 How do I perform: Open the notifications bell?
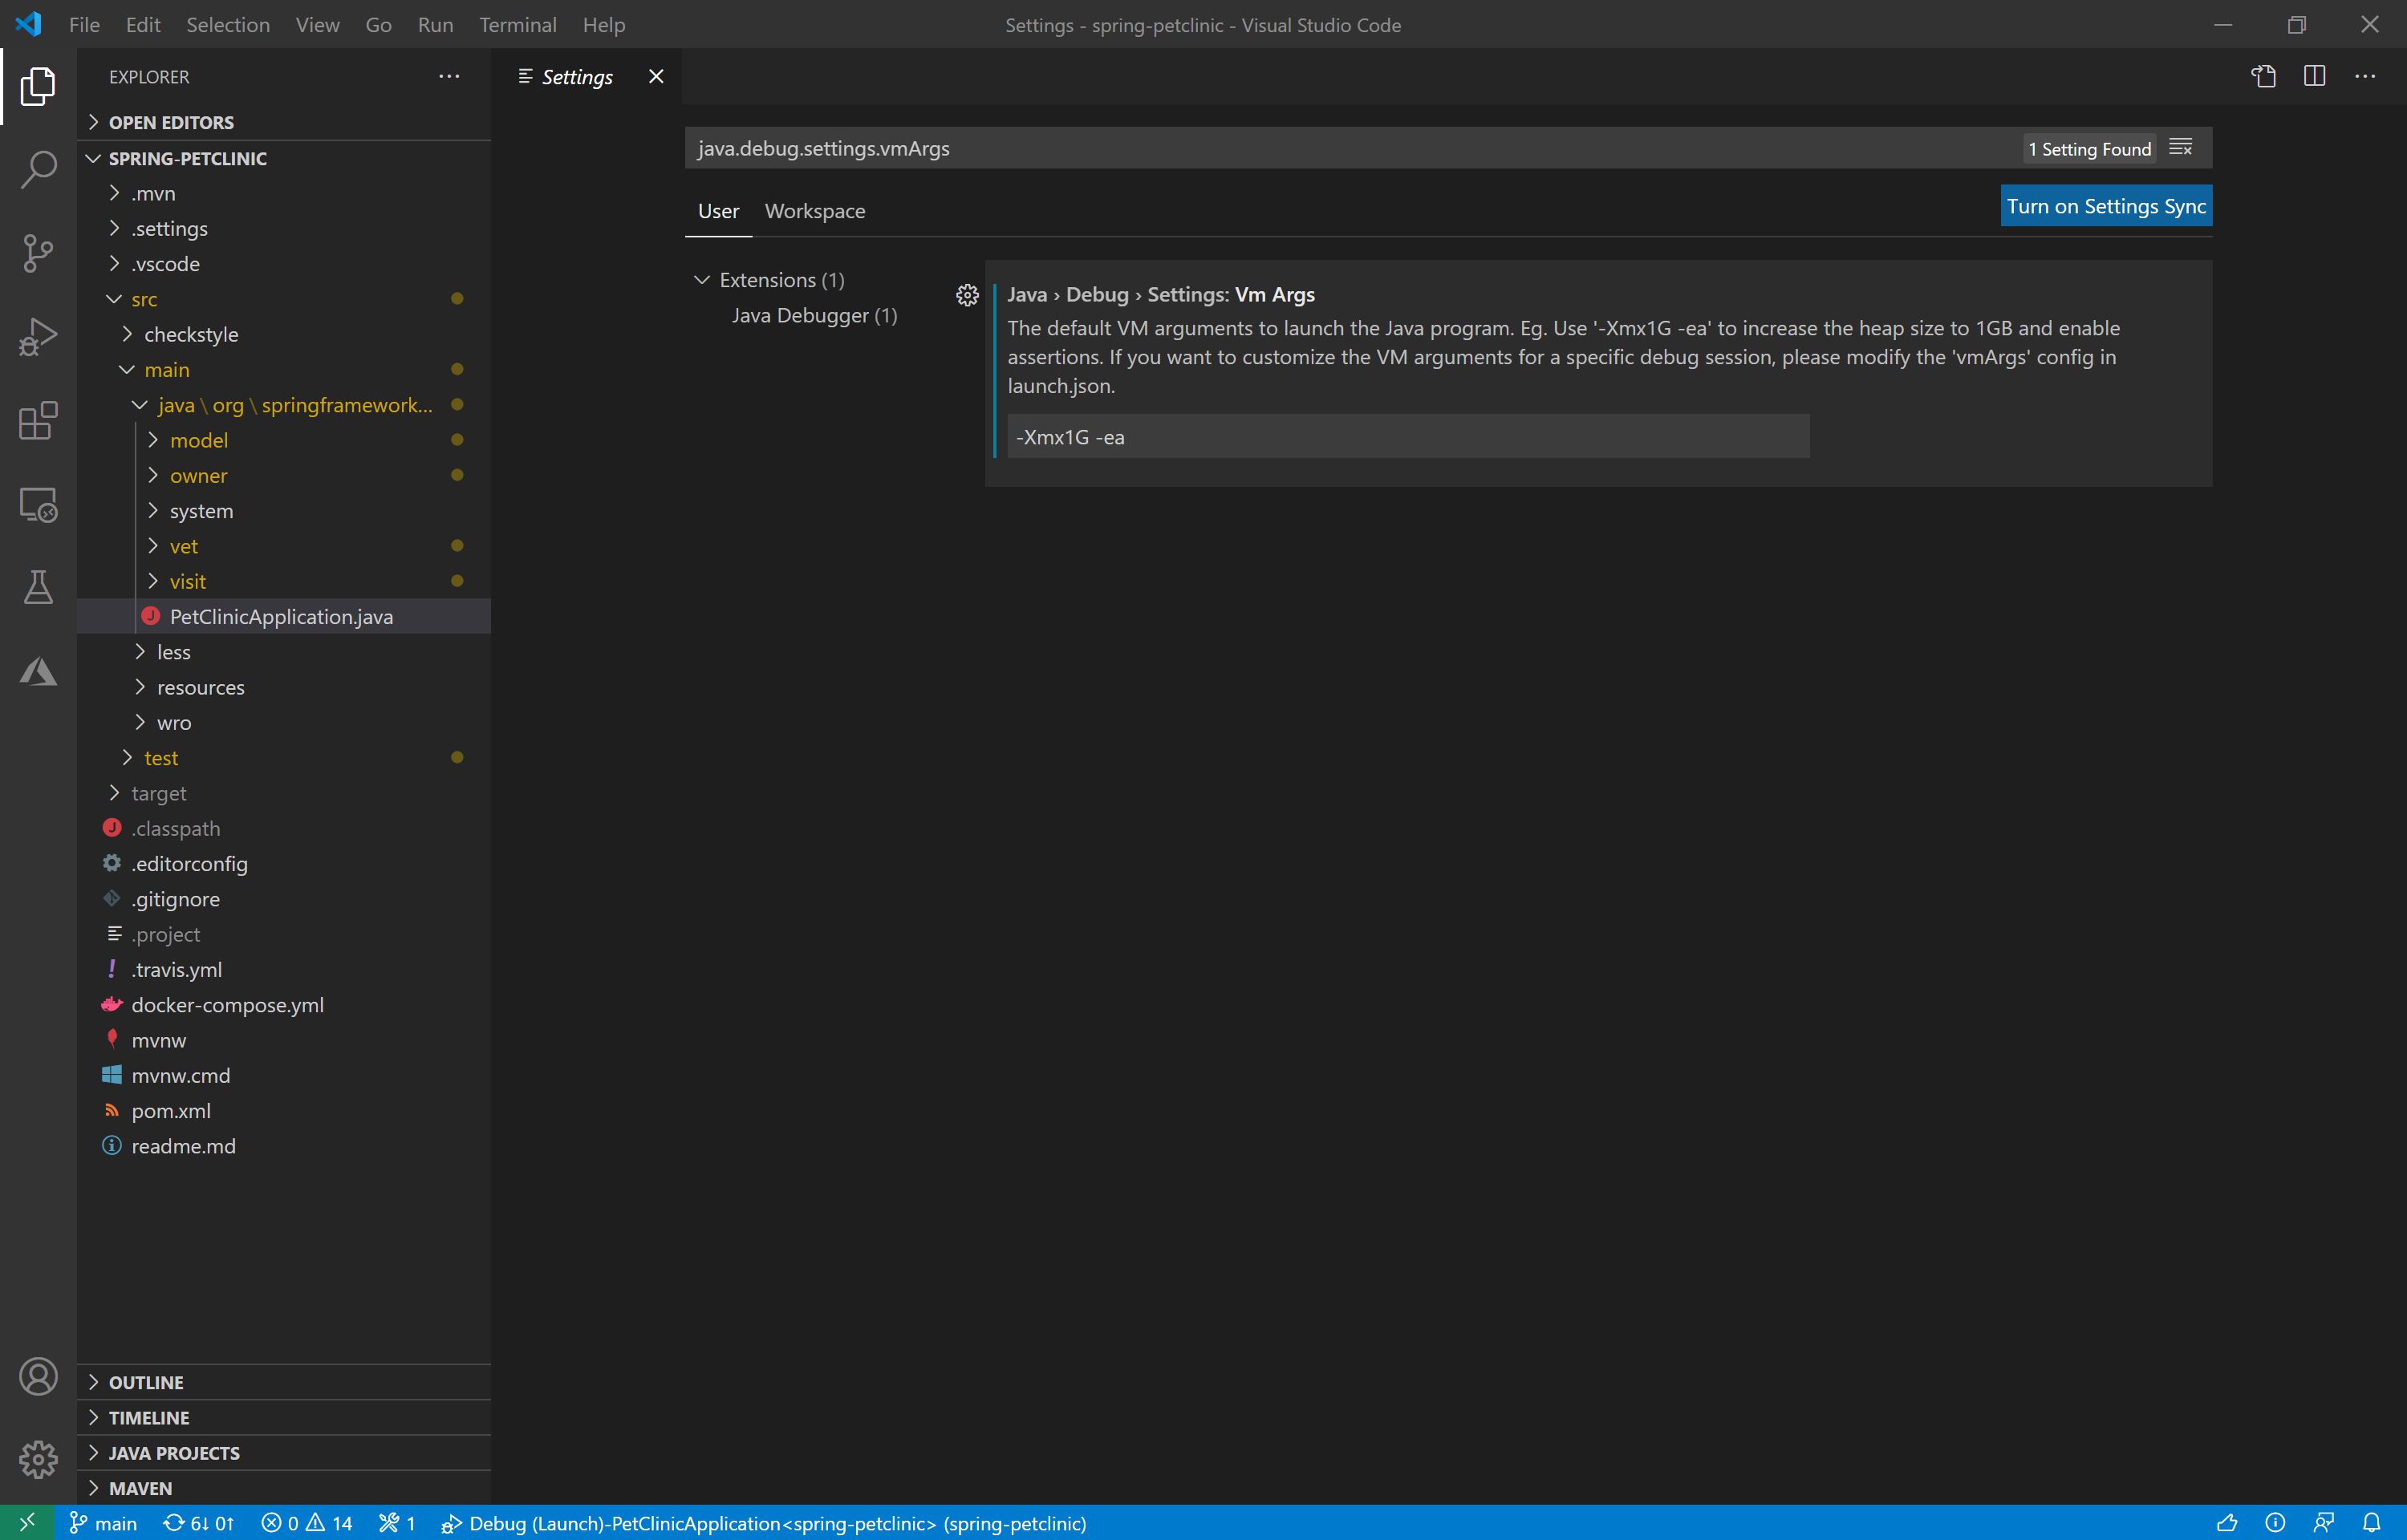click(2371, 1522)
